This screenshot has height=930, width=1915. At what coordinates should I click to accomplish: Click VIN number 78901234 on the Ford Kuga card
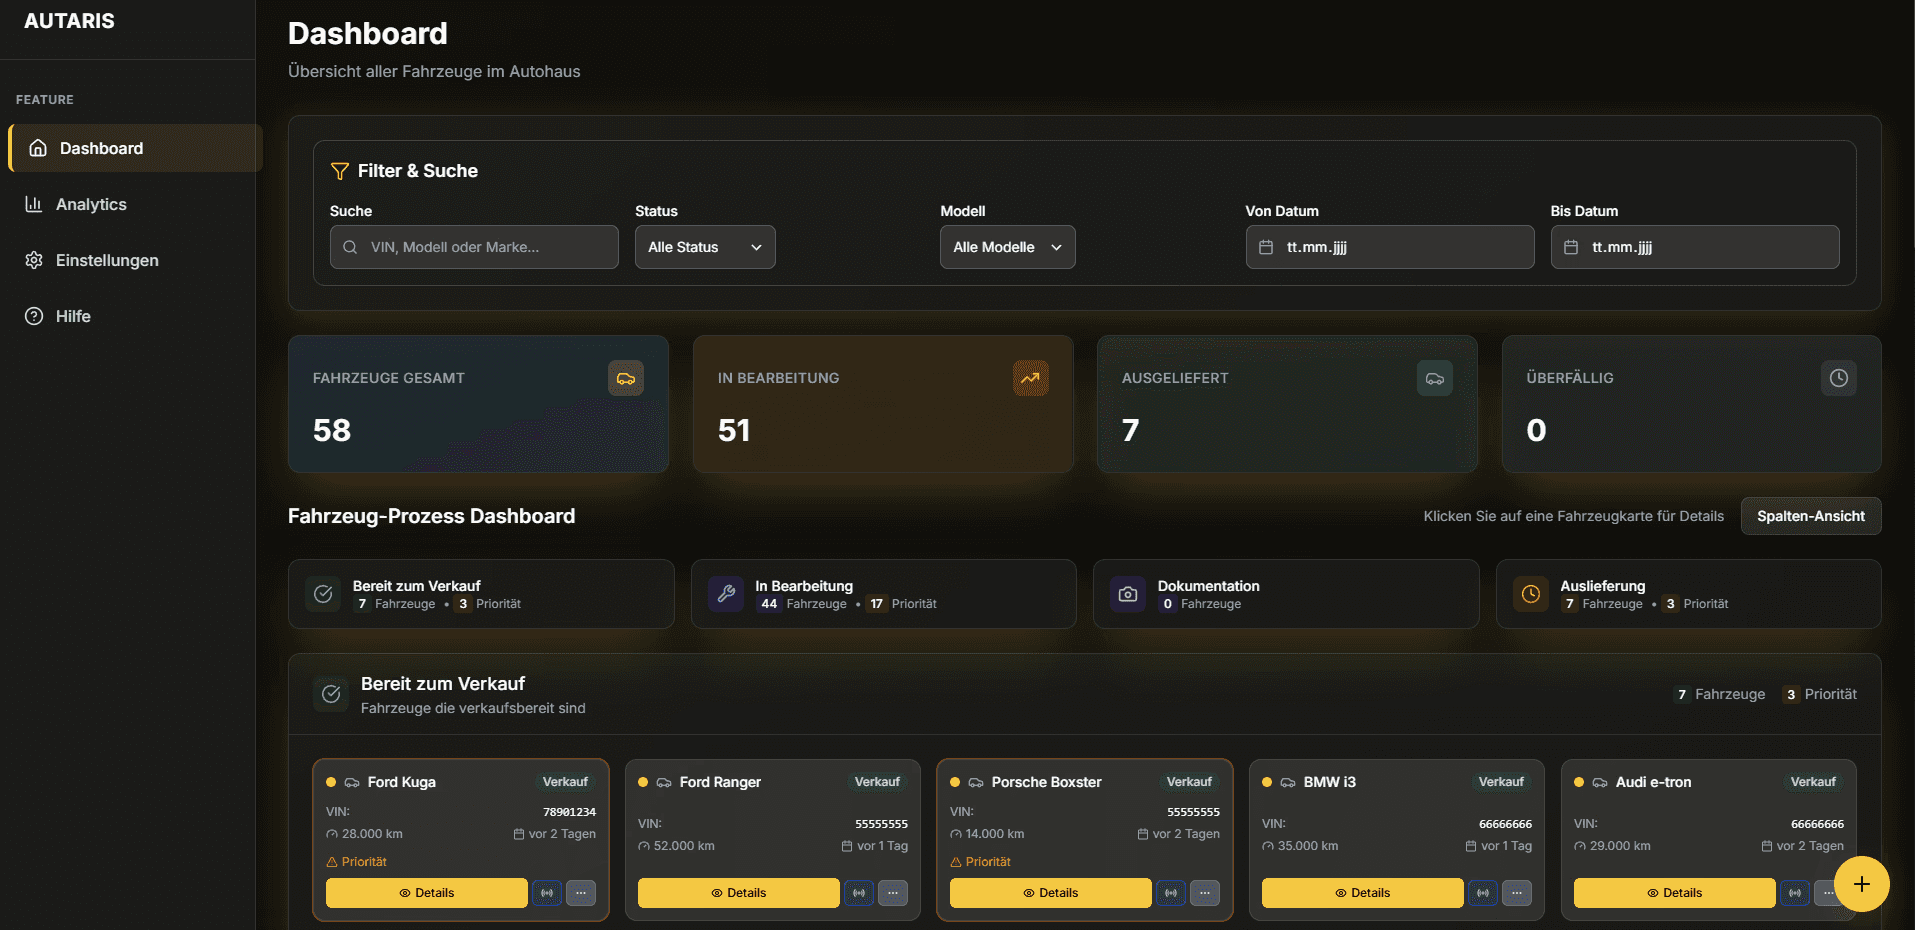pyautogui.click(x=569, y=812)
